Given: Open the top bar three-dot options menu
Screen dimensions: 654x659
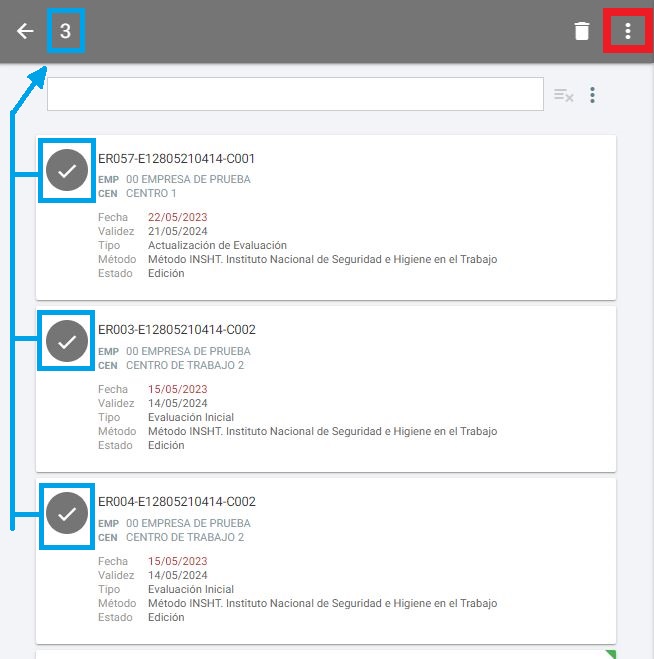Looking at the screenshot, I should tap(628, 31).
